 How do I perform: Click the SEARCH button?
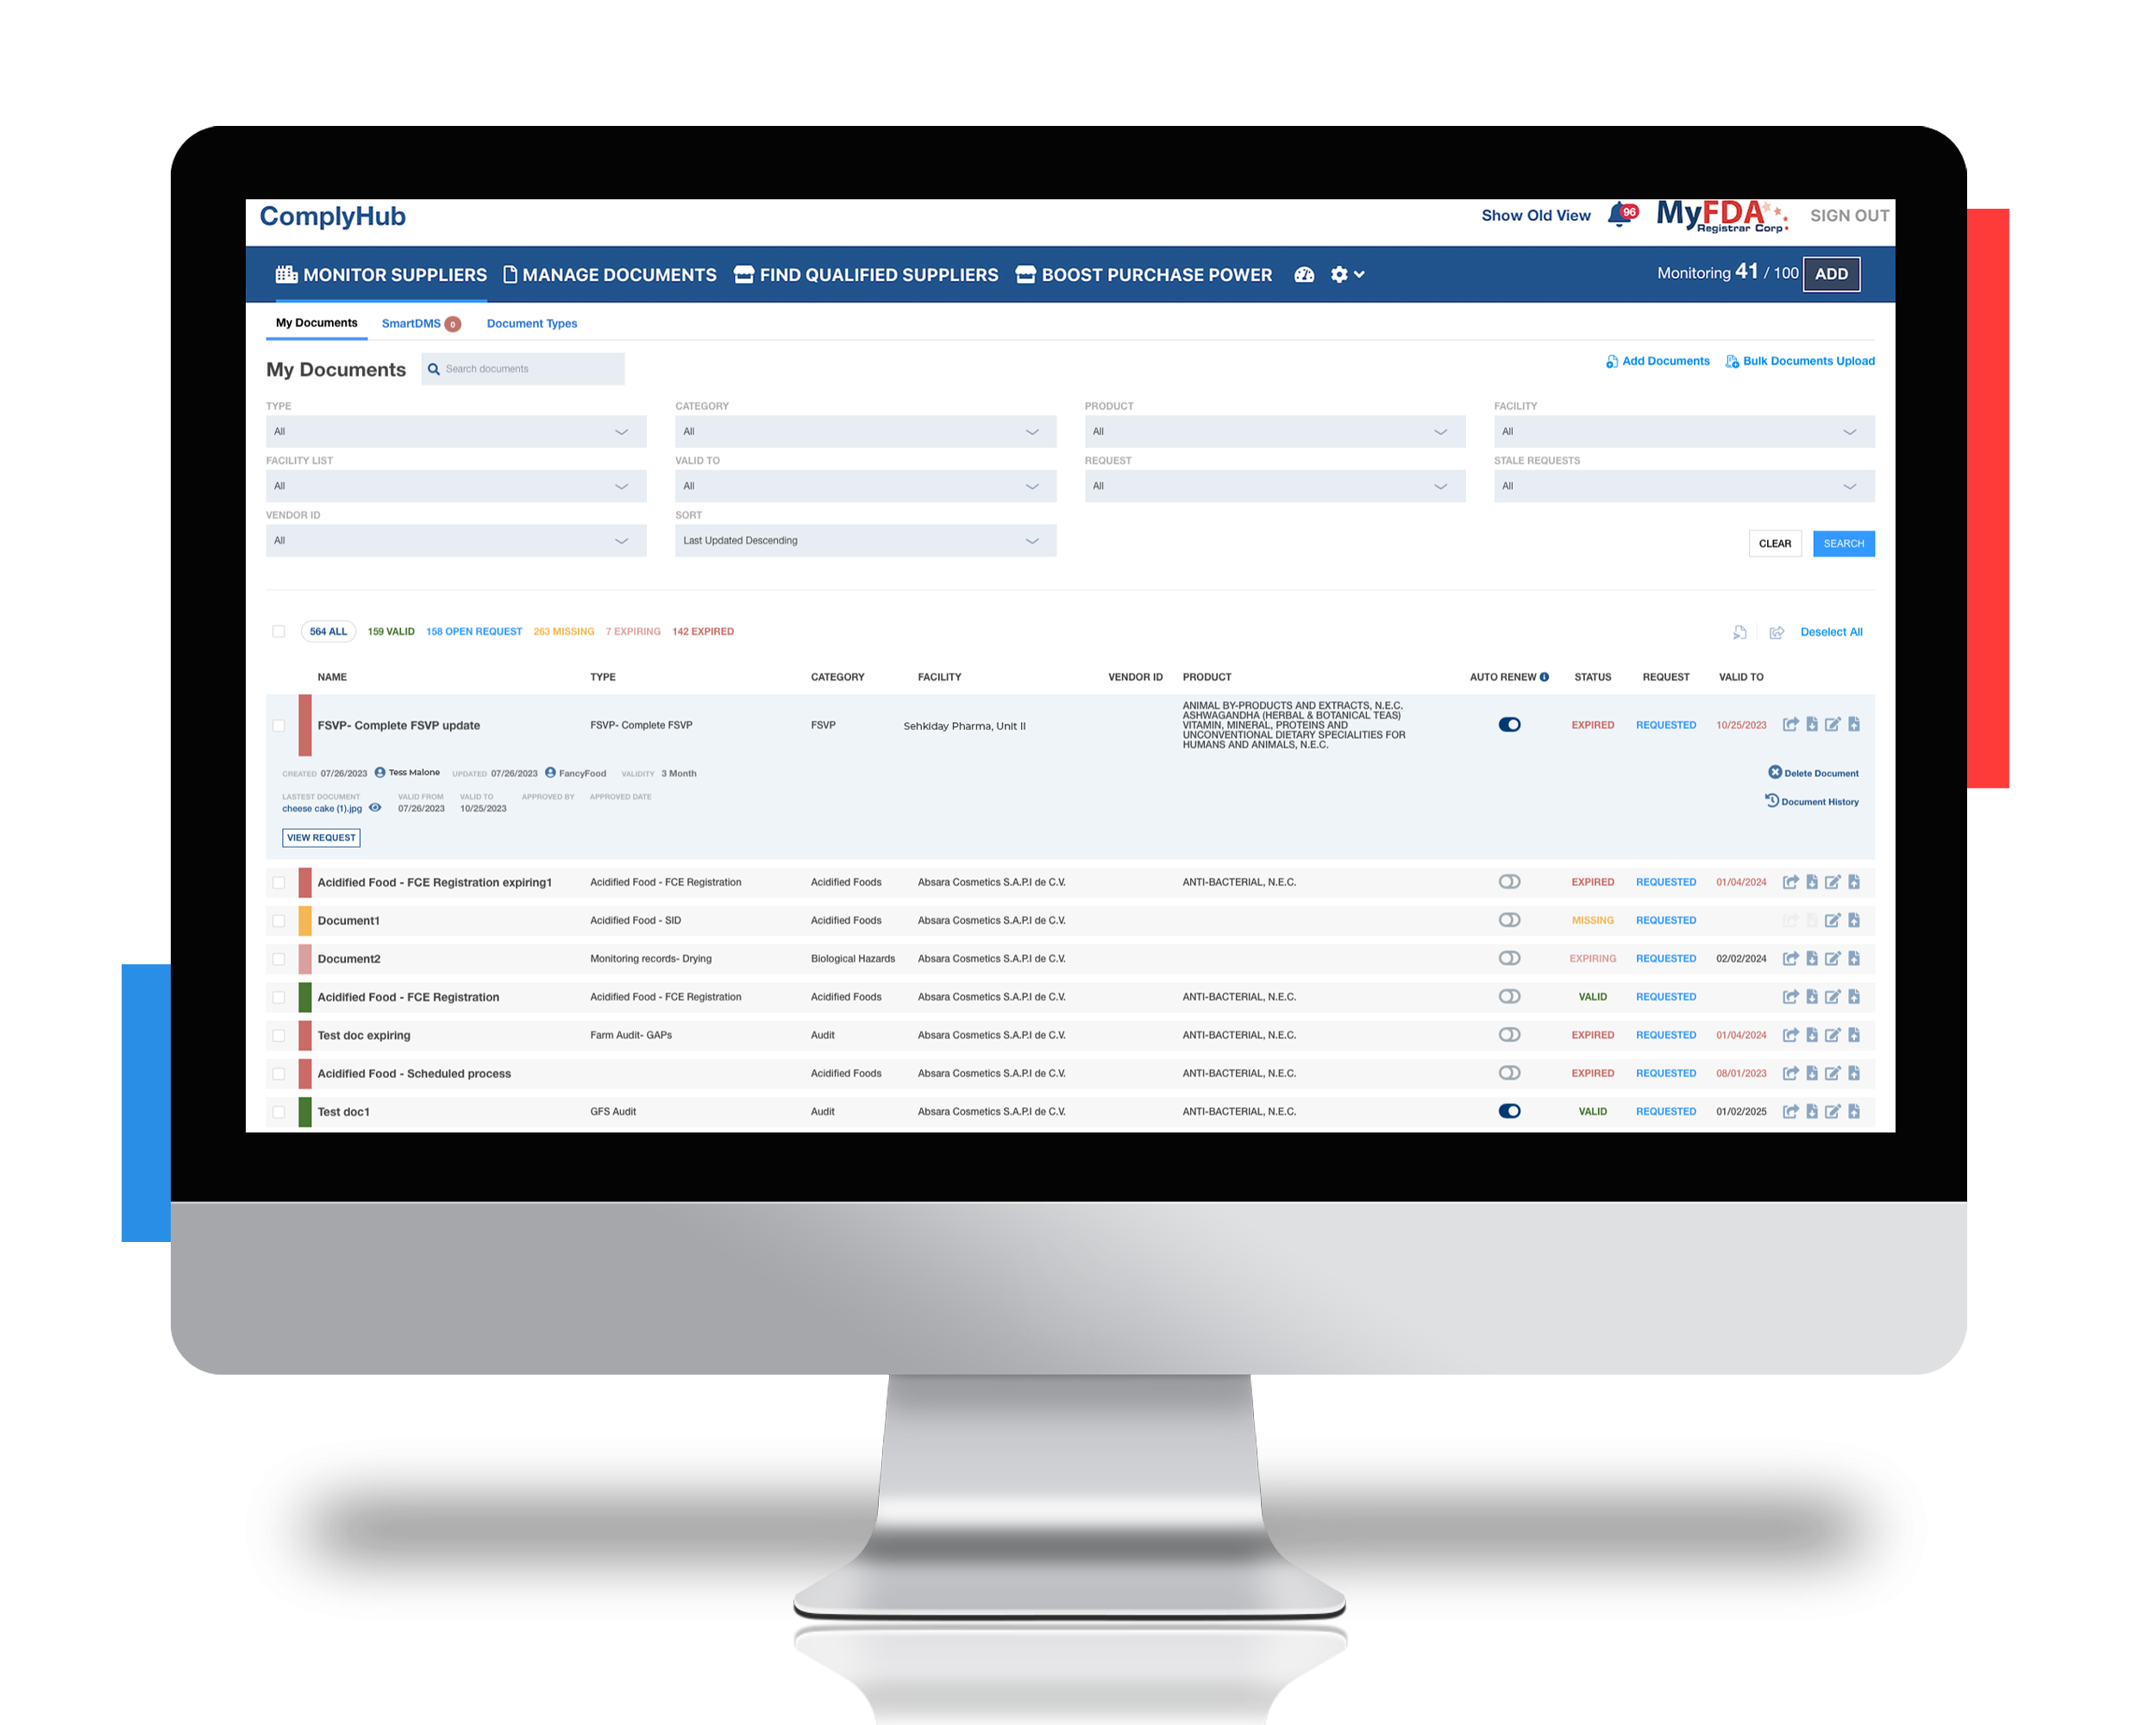(x=1841, y=543)
